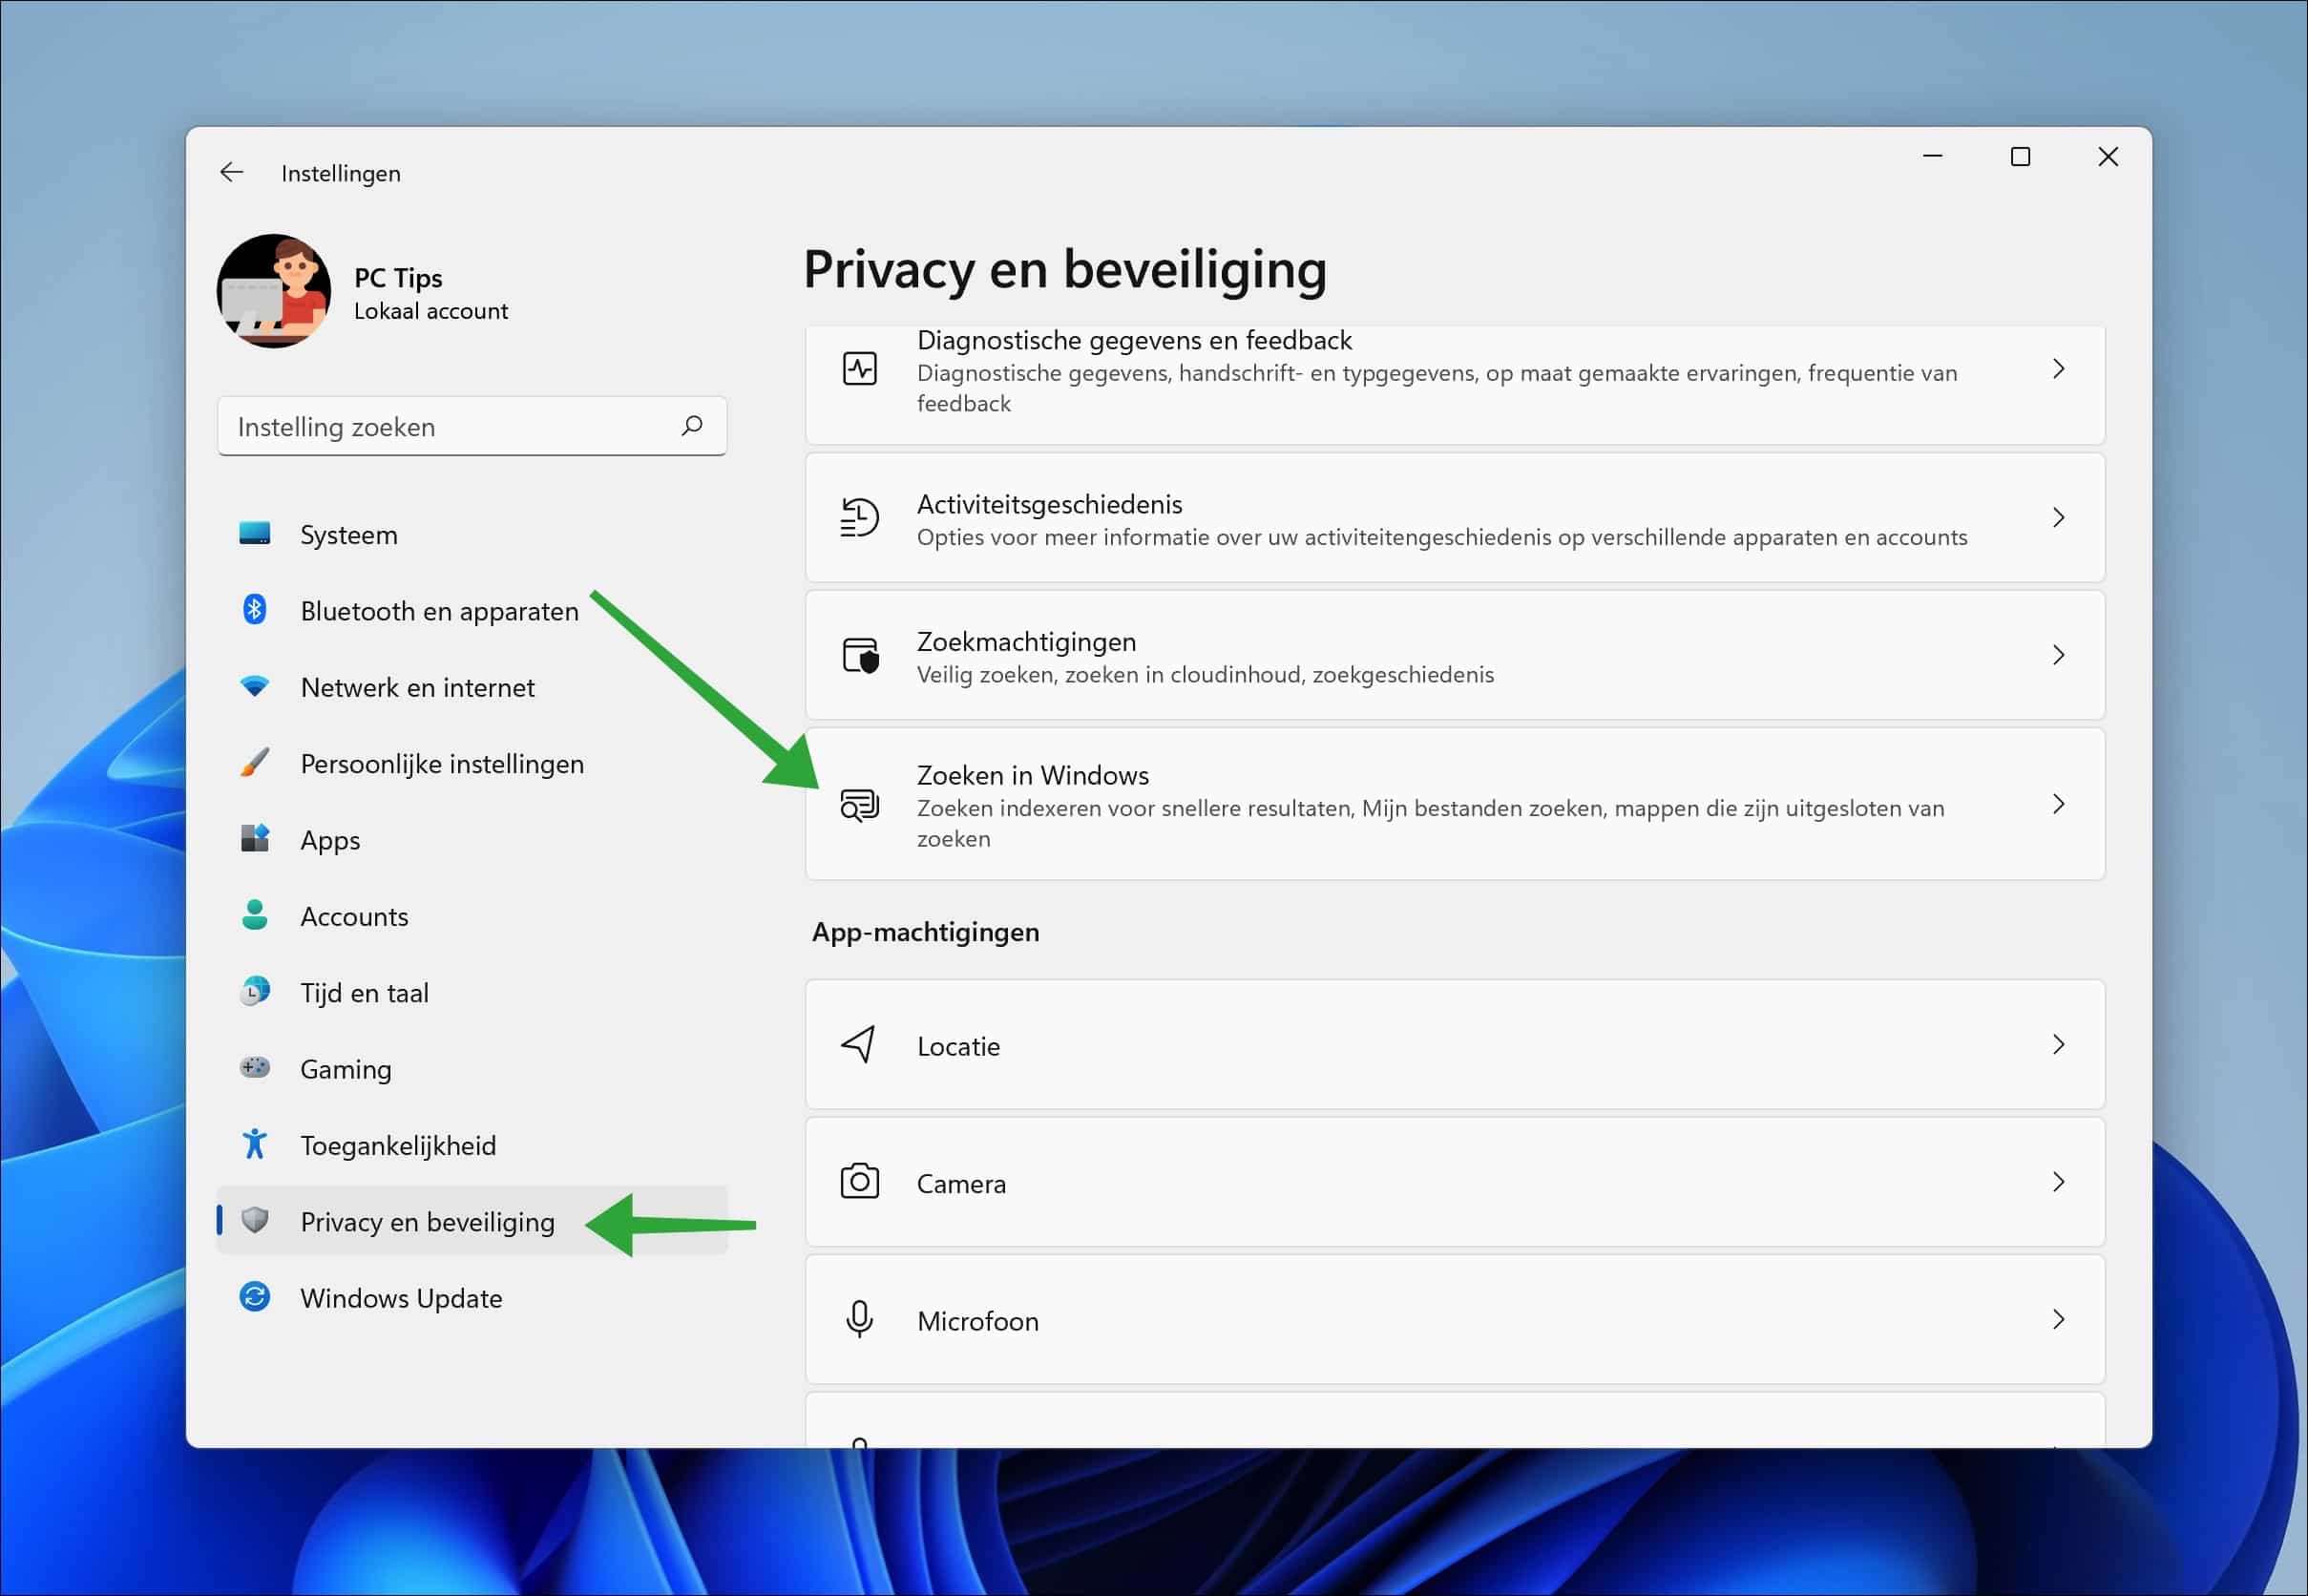Expand the Zoekmachtigingen chevron
Image resolution: width=2308 pixels, height=1596 pixels.
[2059, 655]
